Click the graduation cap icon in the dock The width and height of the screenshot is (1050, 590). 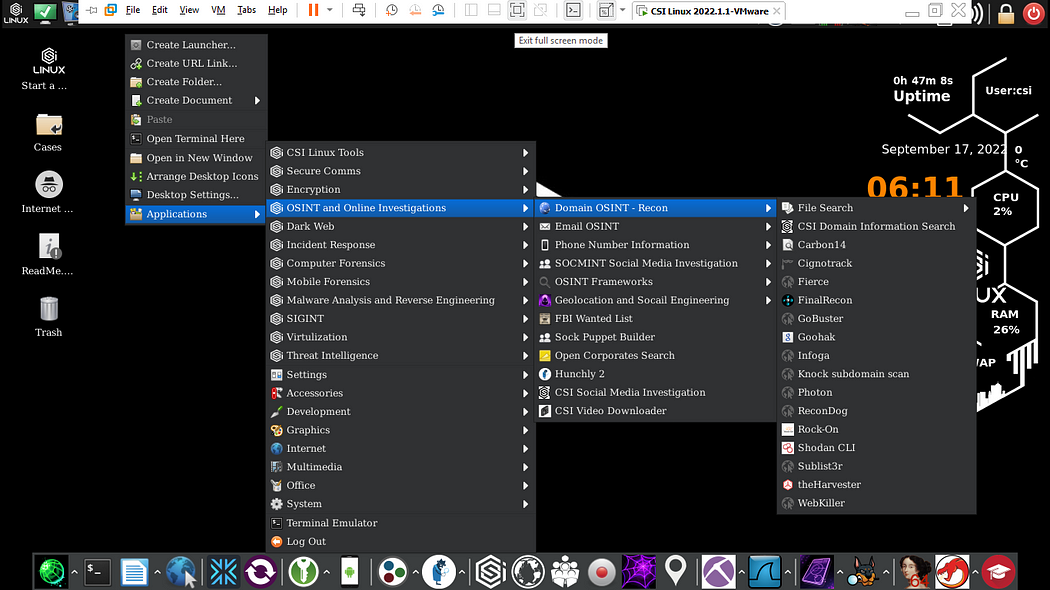click(x=998, y=572)
